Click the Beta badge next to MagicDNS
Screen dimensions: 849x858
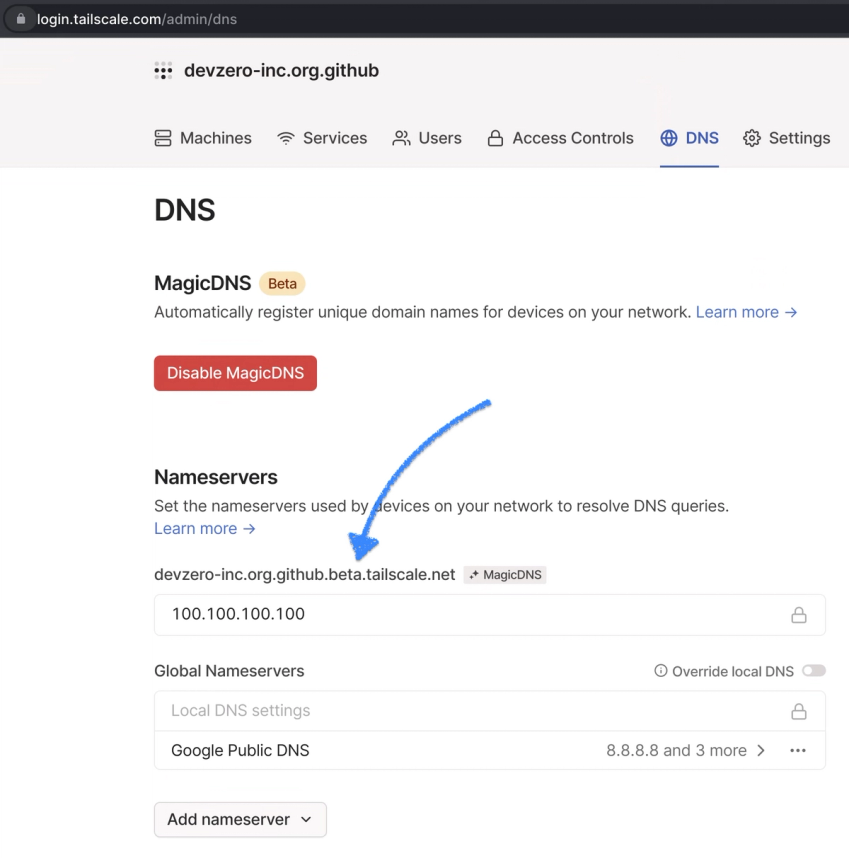pos(282,283)
